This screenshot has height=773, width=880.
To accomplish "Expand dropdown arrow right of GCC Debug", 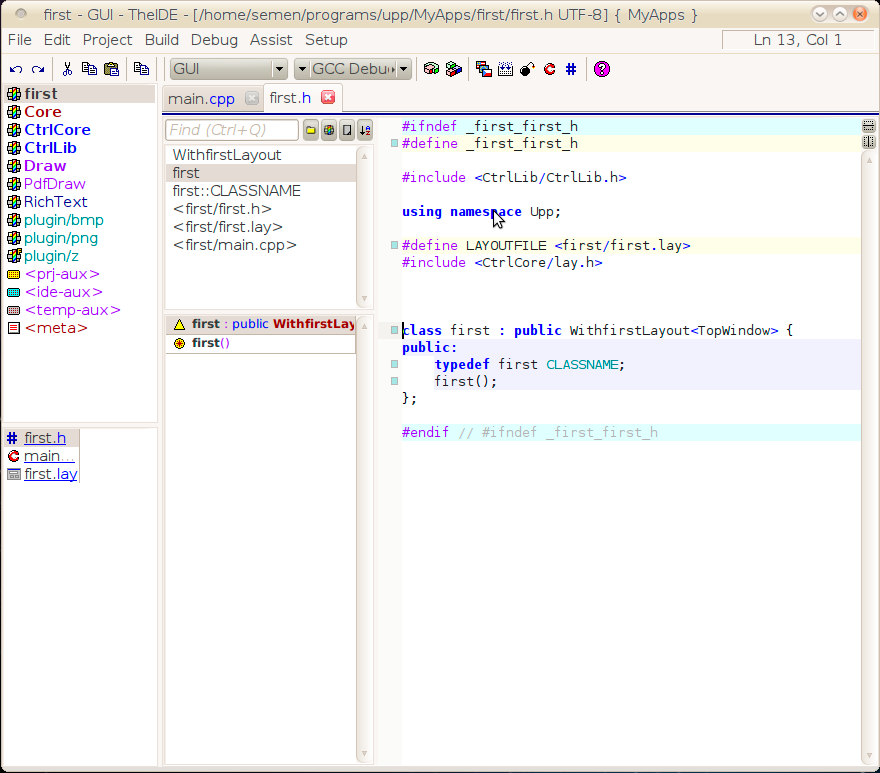I will (x=404, y=69).
